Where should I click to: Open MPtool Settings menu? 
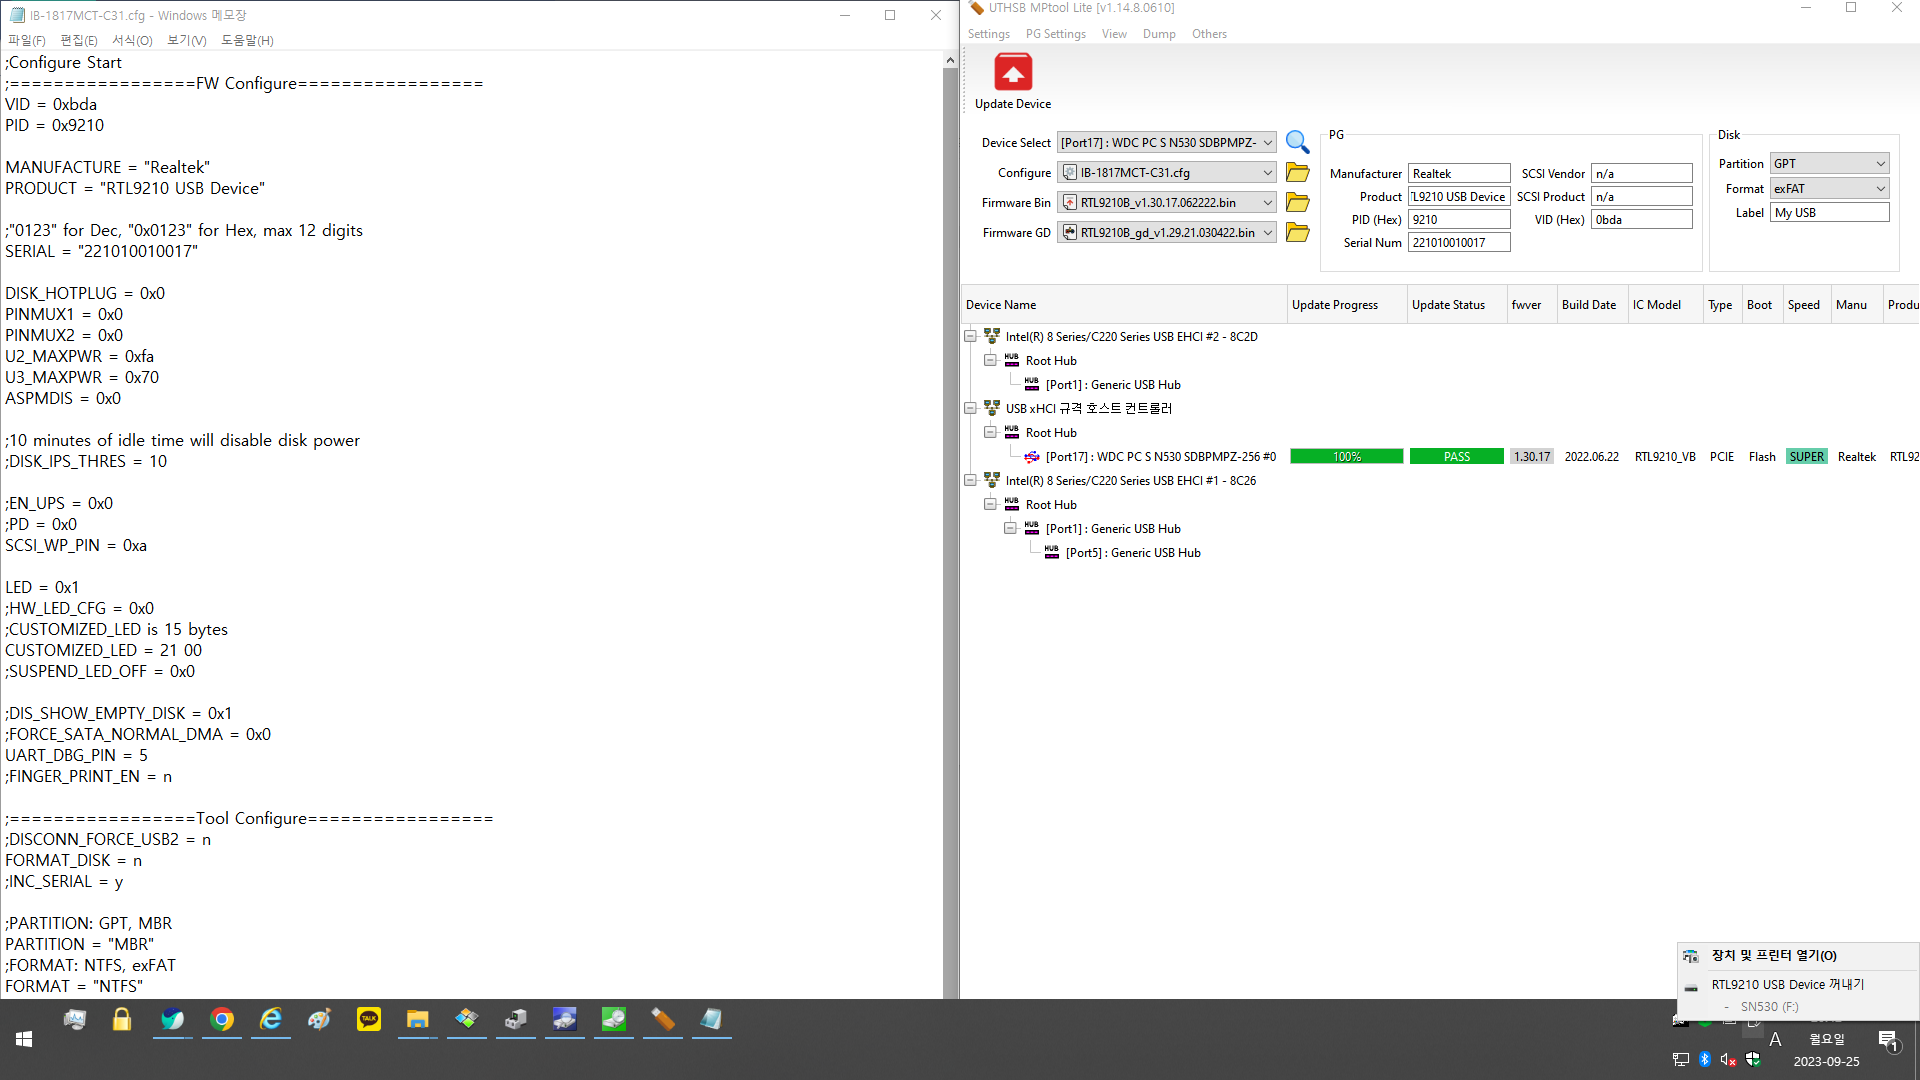point(988,34)
